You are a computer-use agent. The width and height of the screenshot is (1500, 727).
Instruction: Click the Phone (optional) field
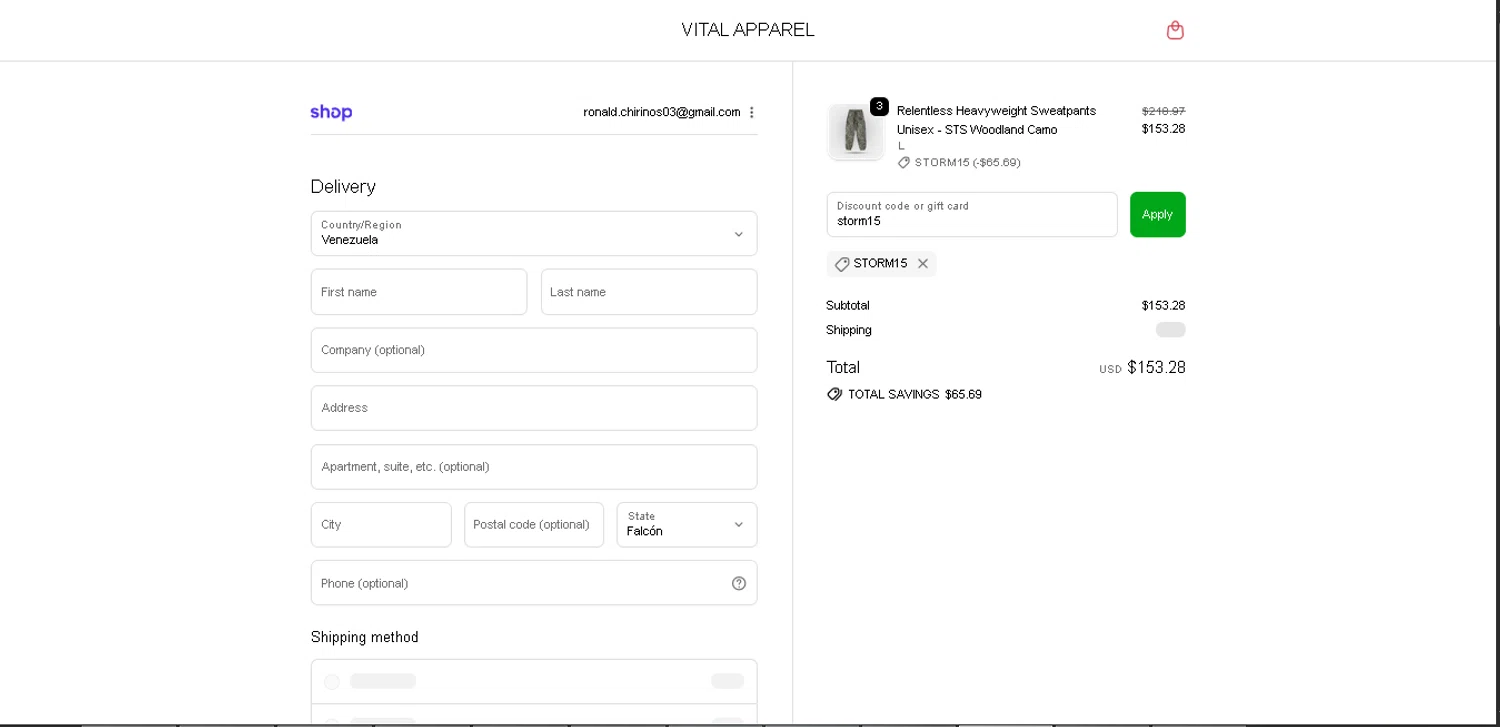click(x=534, y=583)
